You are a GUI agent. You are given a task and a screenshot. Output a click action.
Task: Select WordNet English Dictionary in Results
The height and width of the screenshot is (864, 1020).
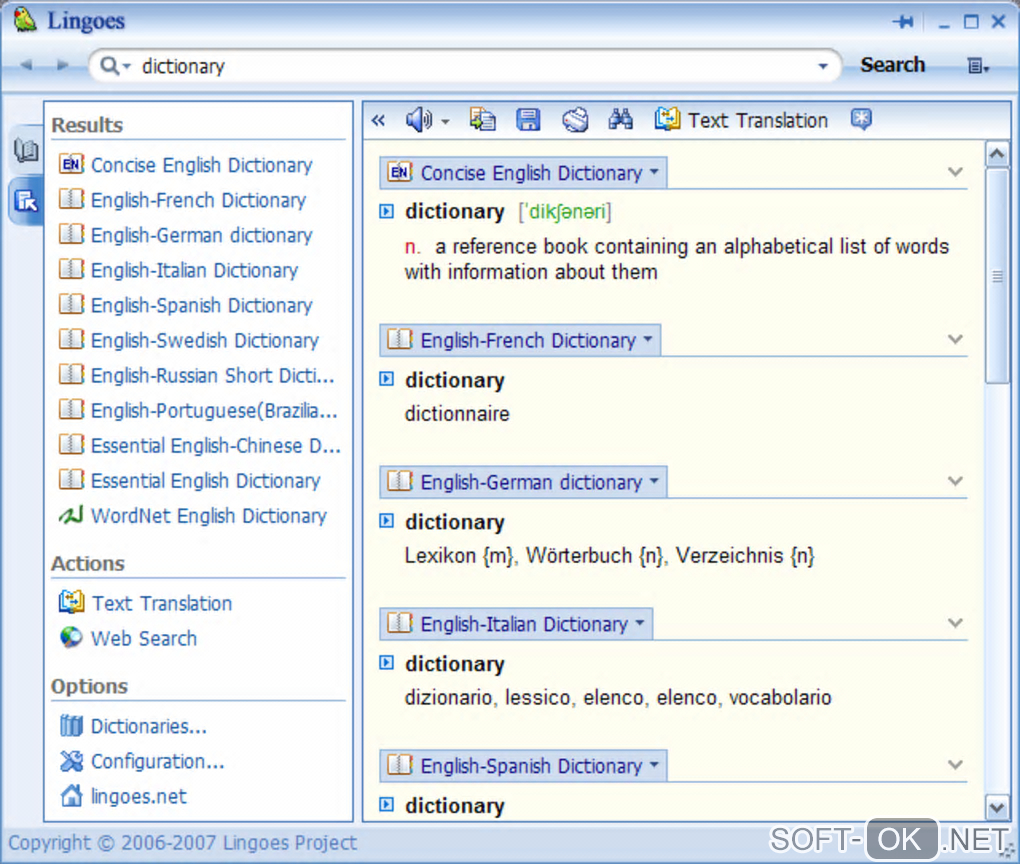coord(193,517)
